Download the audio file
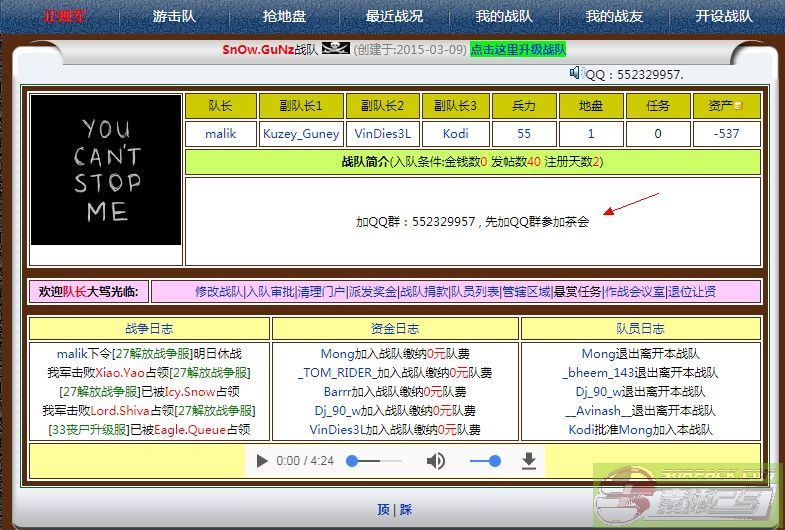The image size is (785, 530). coord(529,461)
